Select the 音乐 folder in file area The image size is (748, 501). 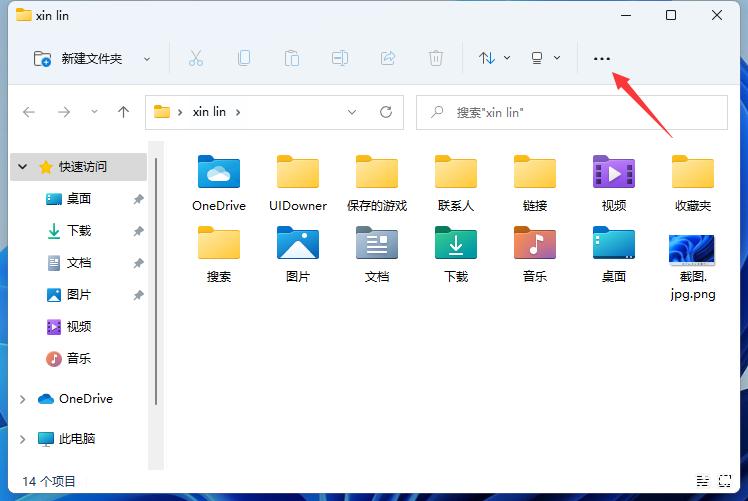click(x=535, y=255)
